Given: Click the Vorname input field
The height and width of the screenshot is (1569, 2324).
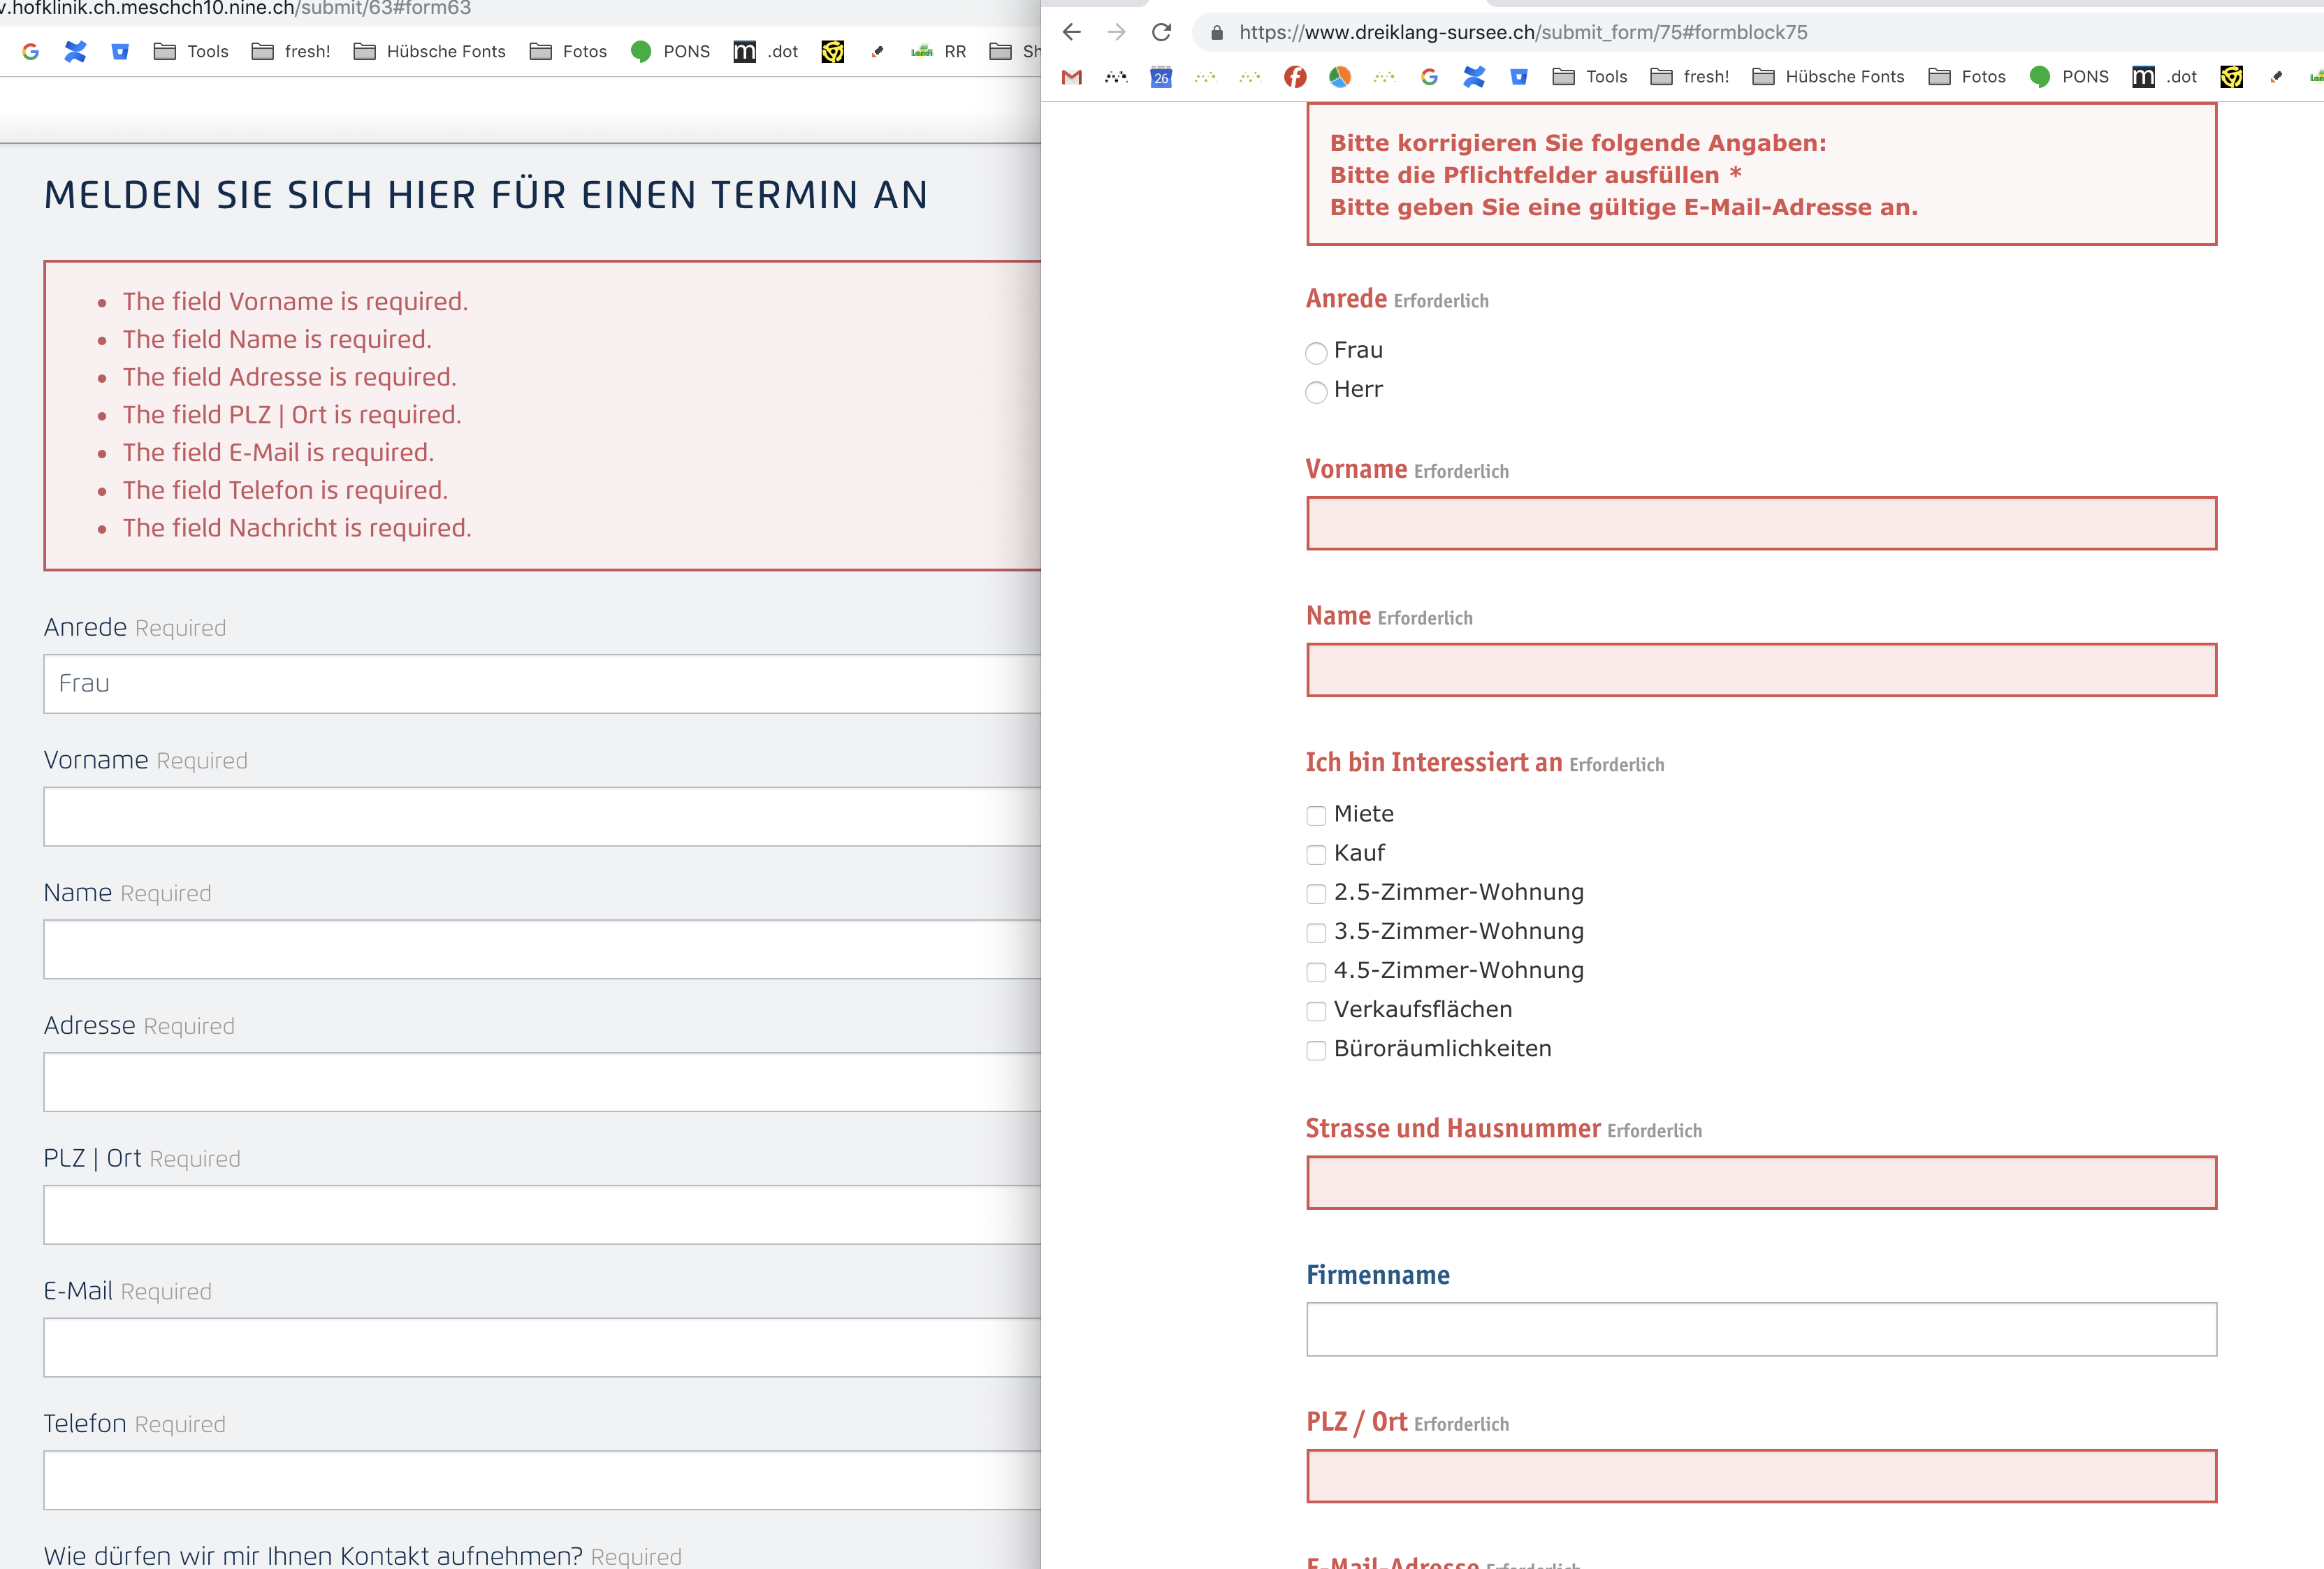Looking at the screenshot, I should 1761,523.
